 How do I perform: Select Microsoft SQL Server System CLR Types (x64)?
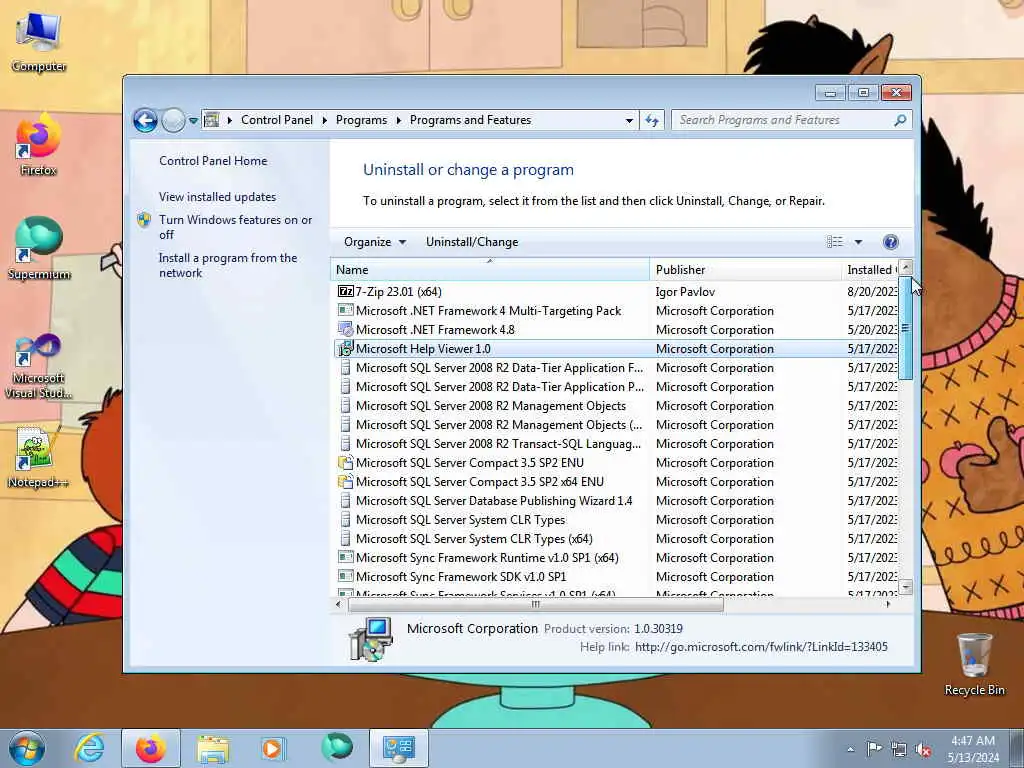pyautogui.click(x=616, y=539)
